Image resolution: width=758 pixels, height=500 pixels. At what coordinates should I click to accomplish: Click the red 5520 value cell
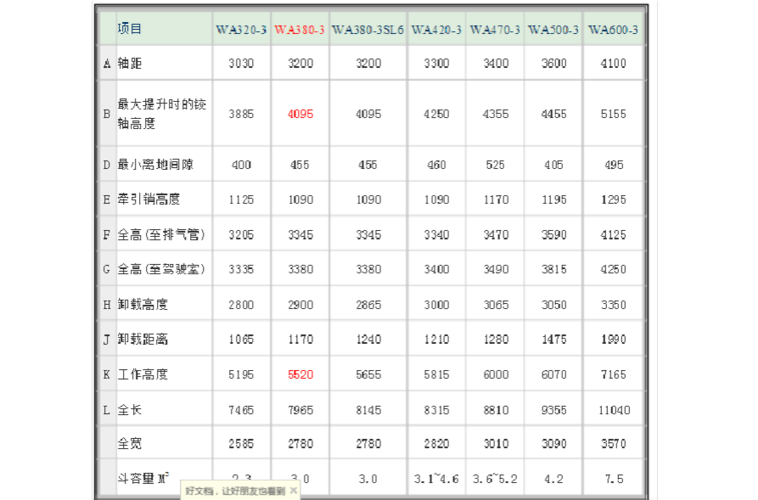click(x=300, y=374)
